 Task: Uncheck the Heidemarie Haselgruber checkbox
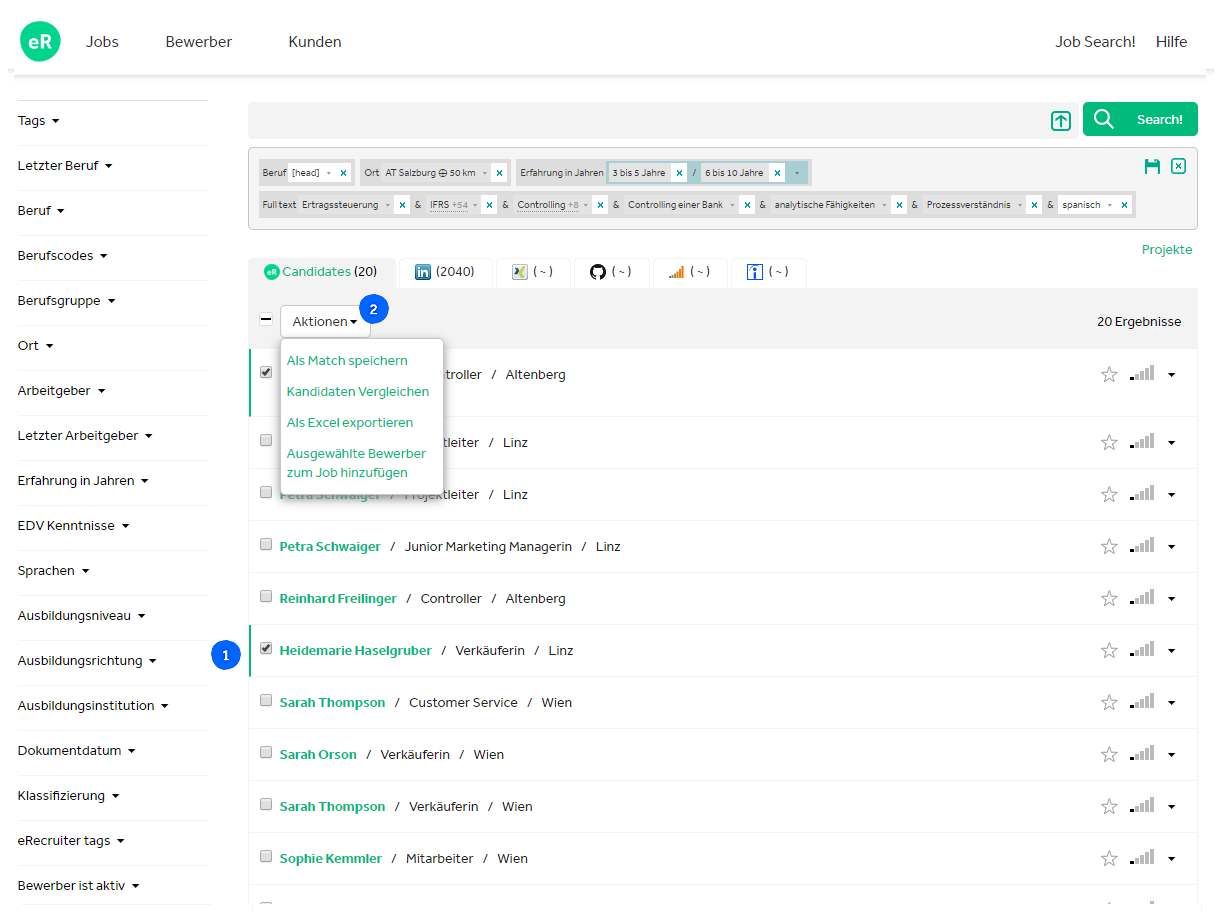click(266, 648)
